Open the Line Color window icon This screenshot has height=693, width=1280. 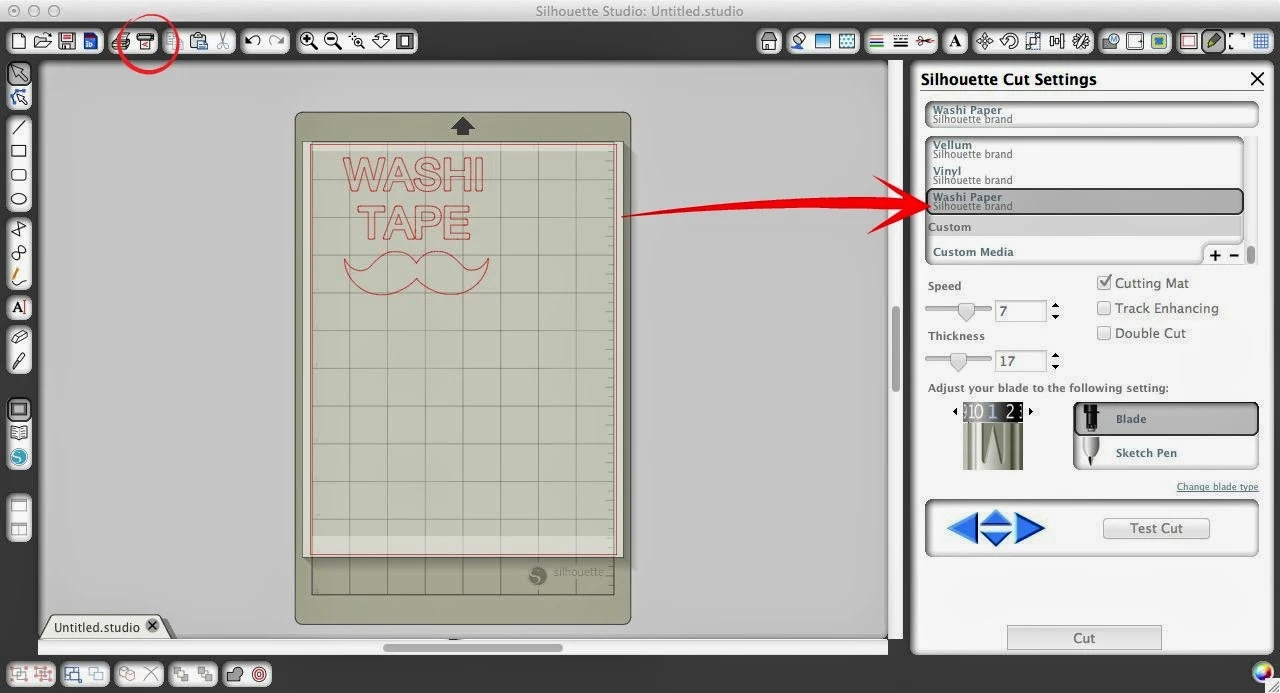pyautogui.click(x=876, y=41)
